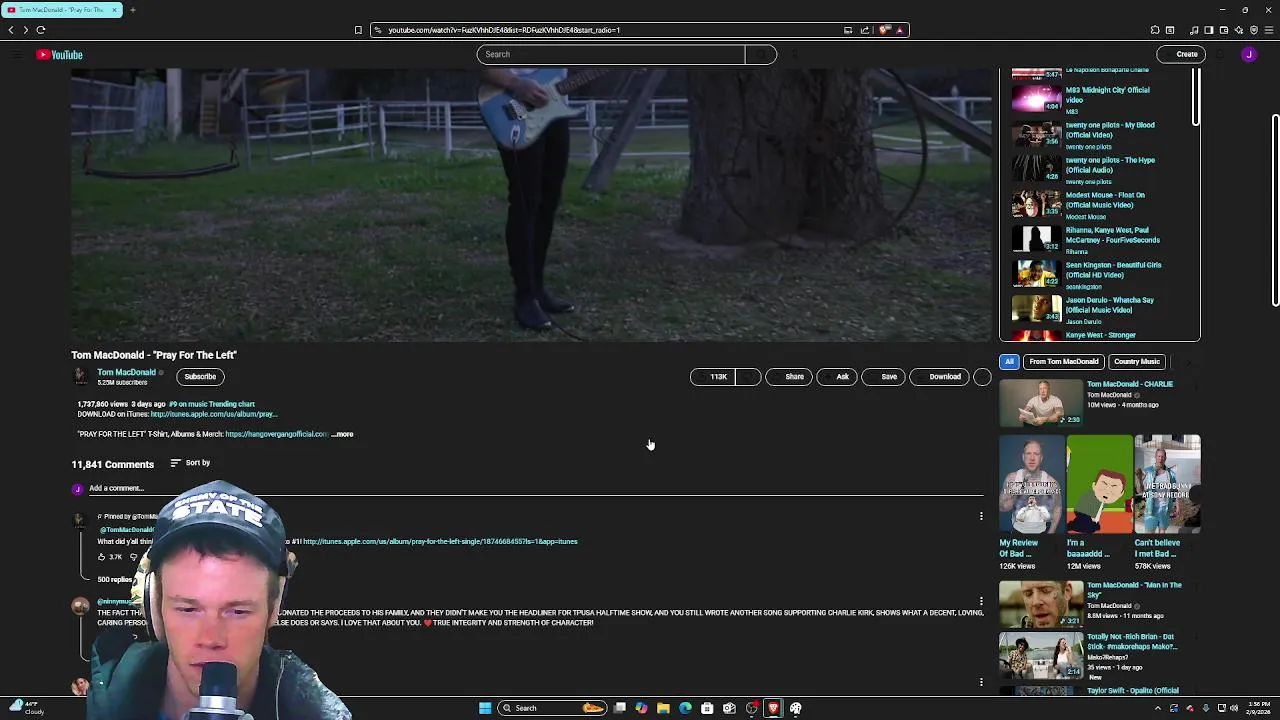Click the Brave Rewards triangle icon
Image resolution: width=1280 pixels, height=720 pixels.
pyautogui.click(x=899, y=30)
